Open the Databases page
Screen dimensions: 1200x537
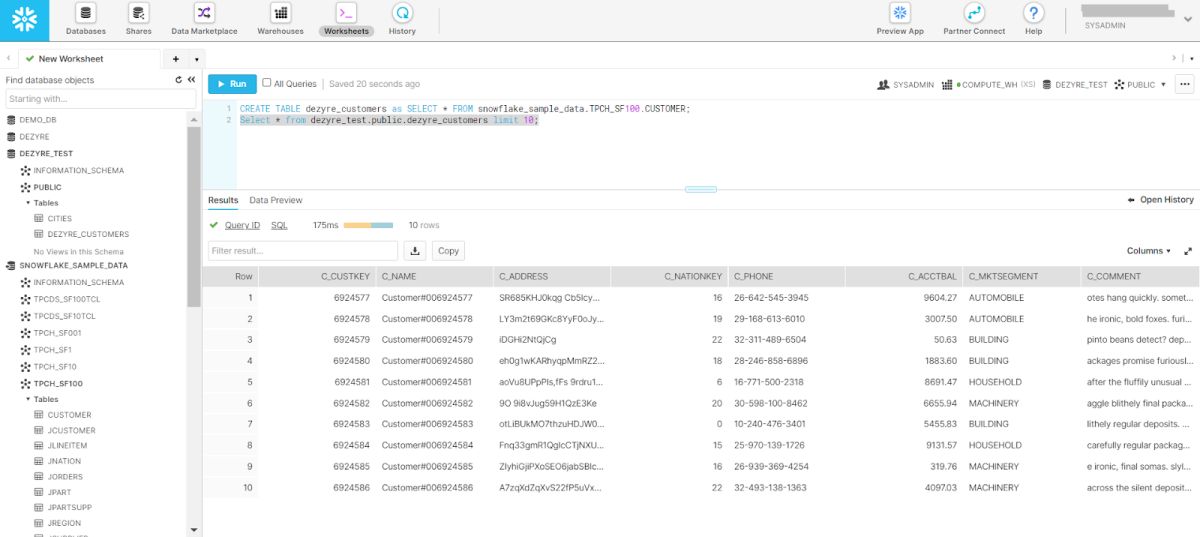tap(86, 19)
